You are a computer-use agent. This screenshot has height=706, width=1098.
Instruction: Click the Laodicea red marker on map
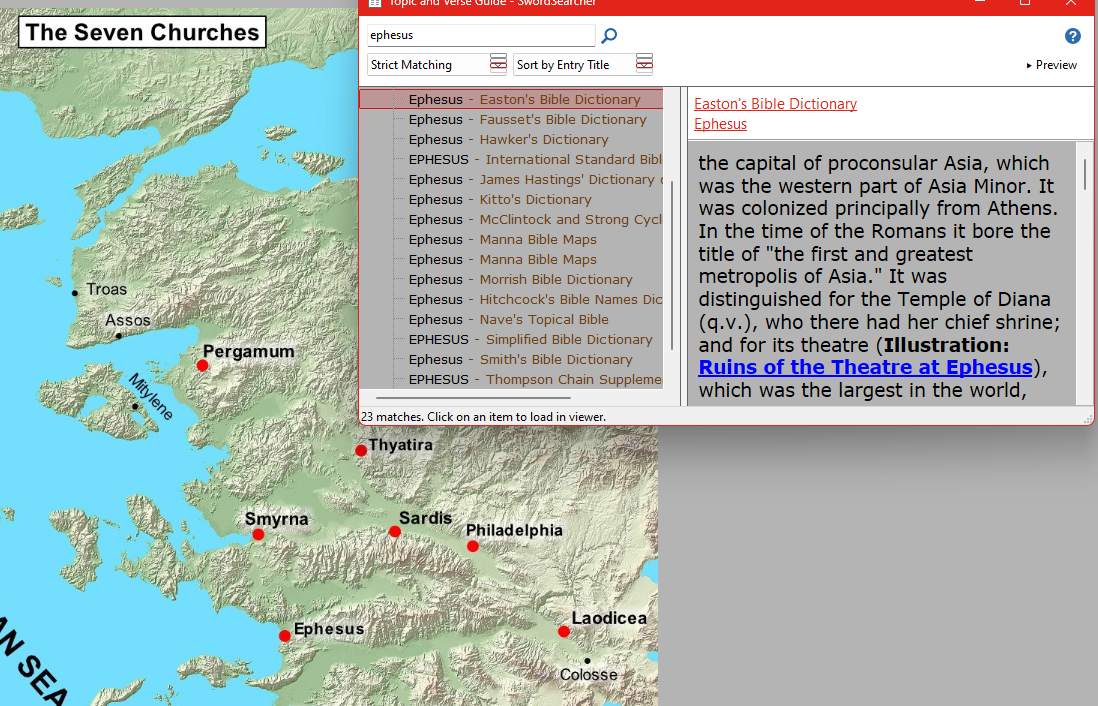[x=564, y=632]
